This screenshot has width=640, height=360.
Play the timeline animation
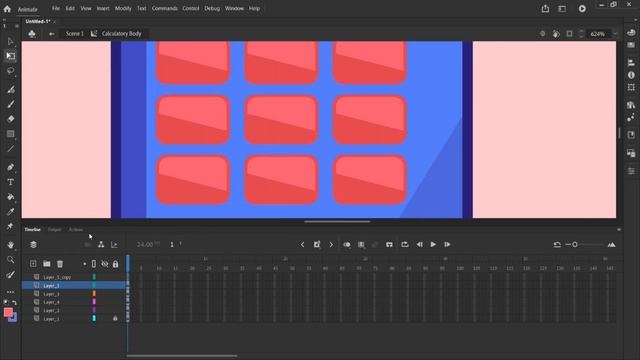point(433,244)
